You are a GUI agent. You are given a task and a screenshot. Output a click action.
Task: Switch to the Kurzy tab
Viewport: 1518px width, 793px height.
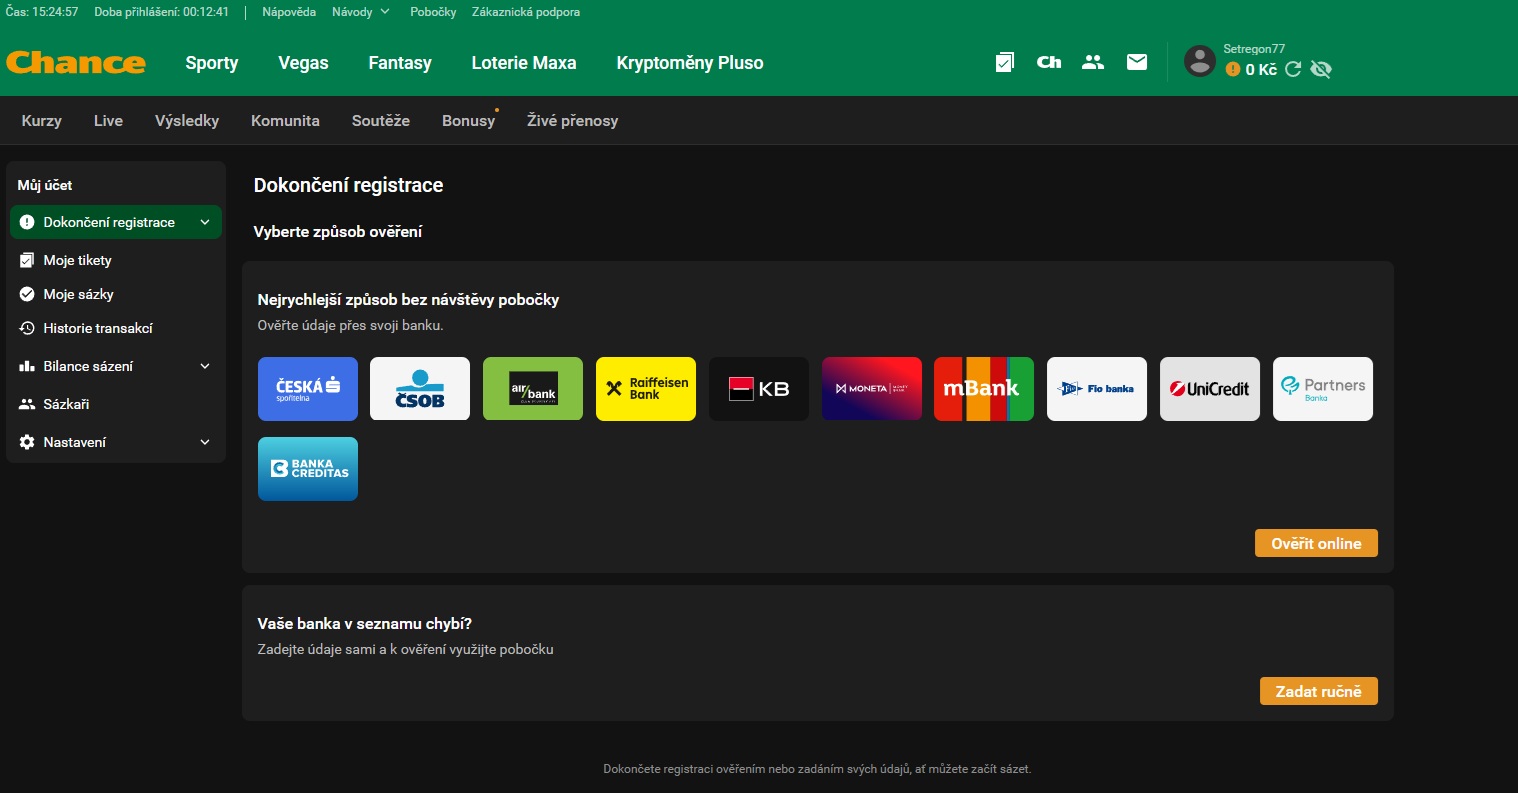coord(41,120)
